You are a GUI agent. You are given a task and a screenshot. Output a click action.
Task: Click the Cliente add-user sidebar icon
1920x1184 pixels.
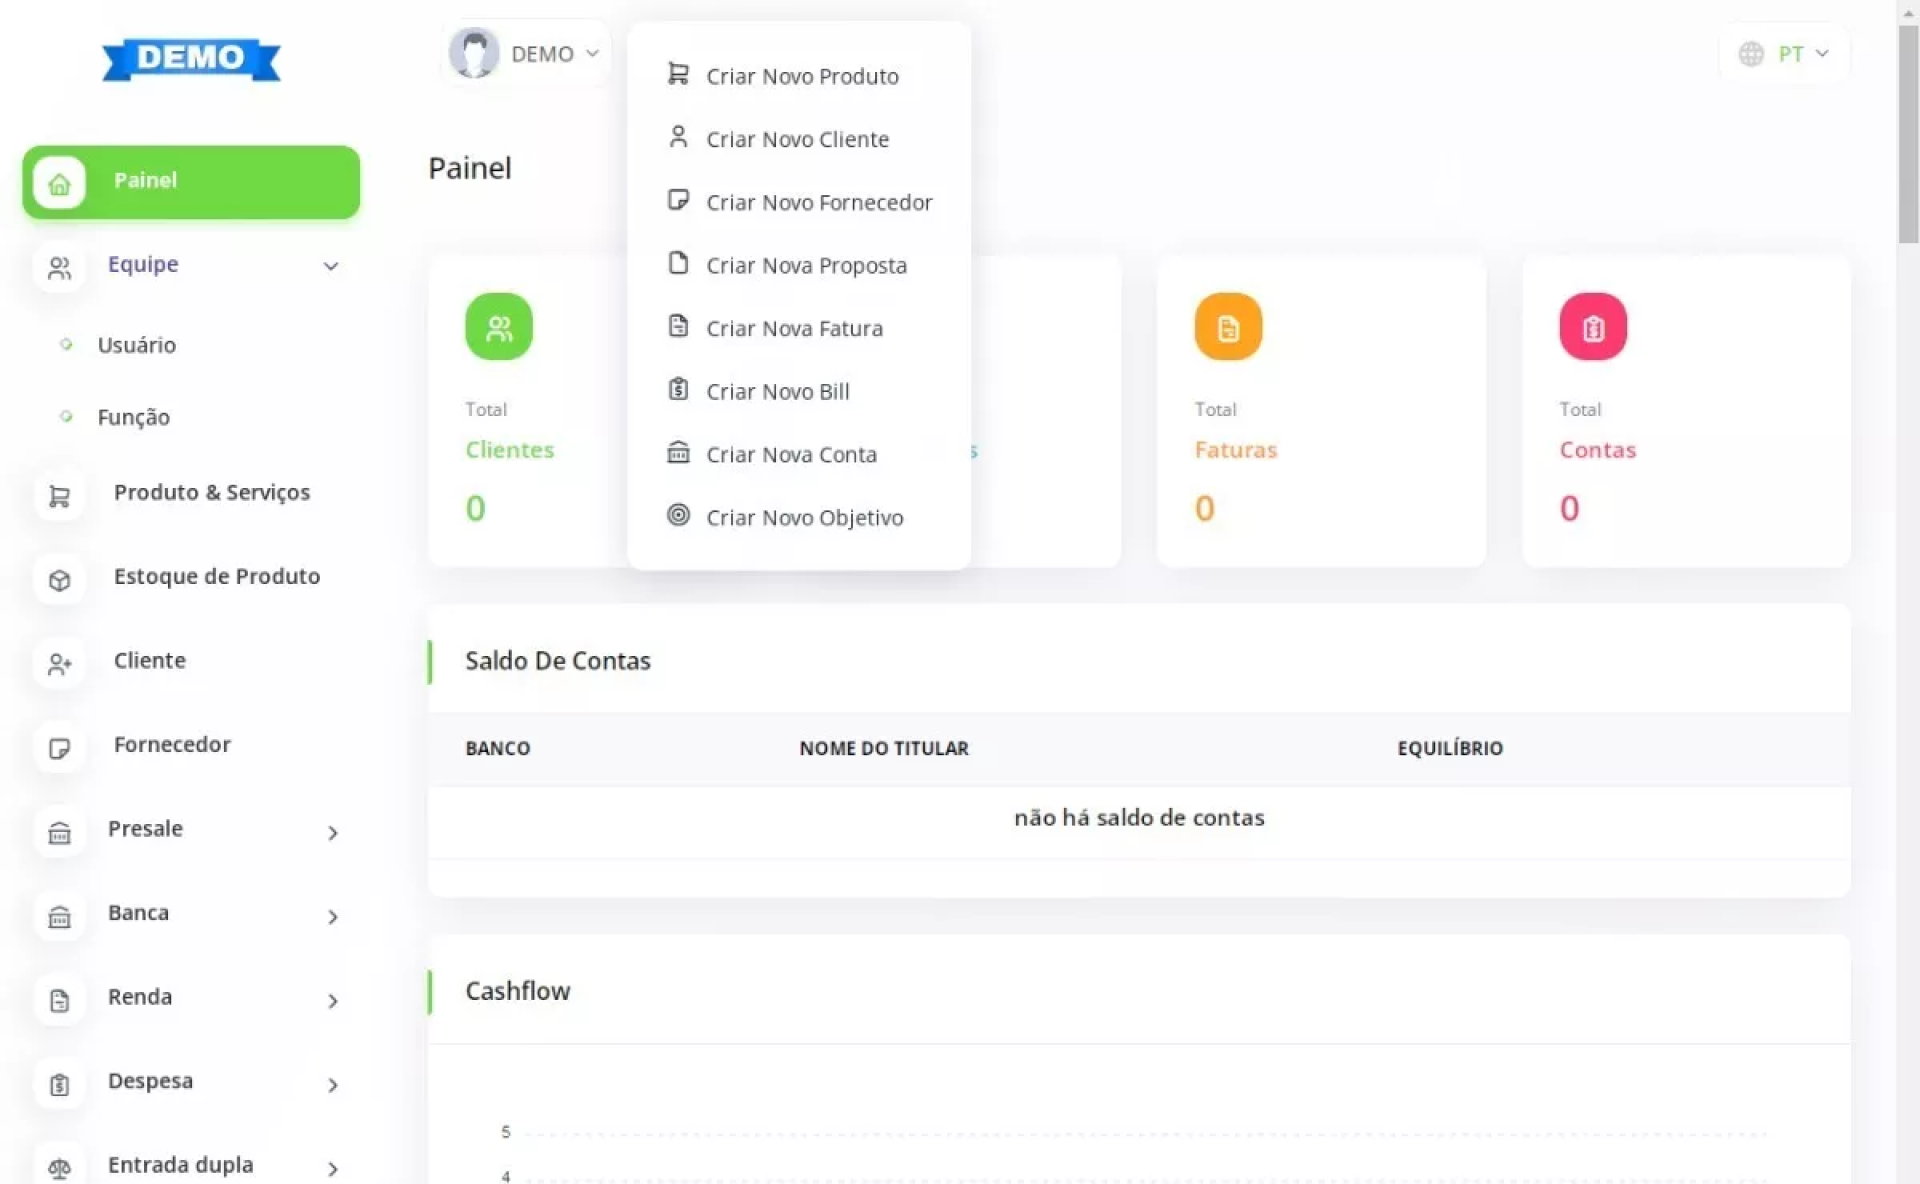pyautogui.click(x=59, y=664)
